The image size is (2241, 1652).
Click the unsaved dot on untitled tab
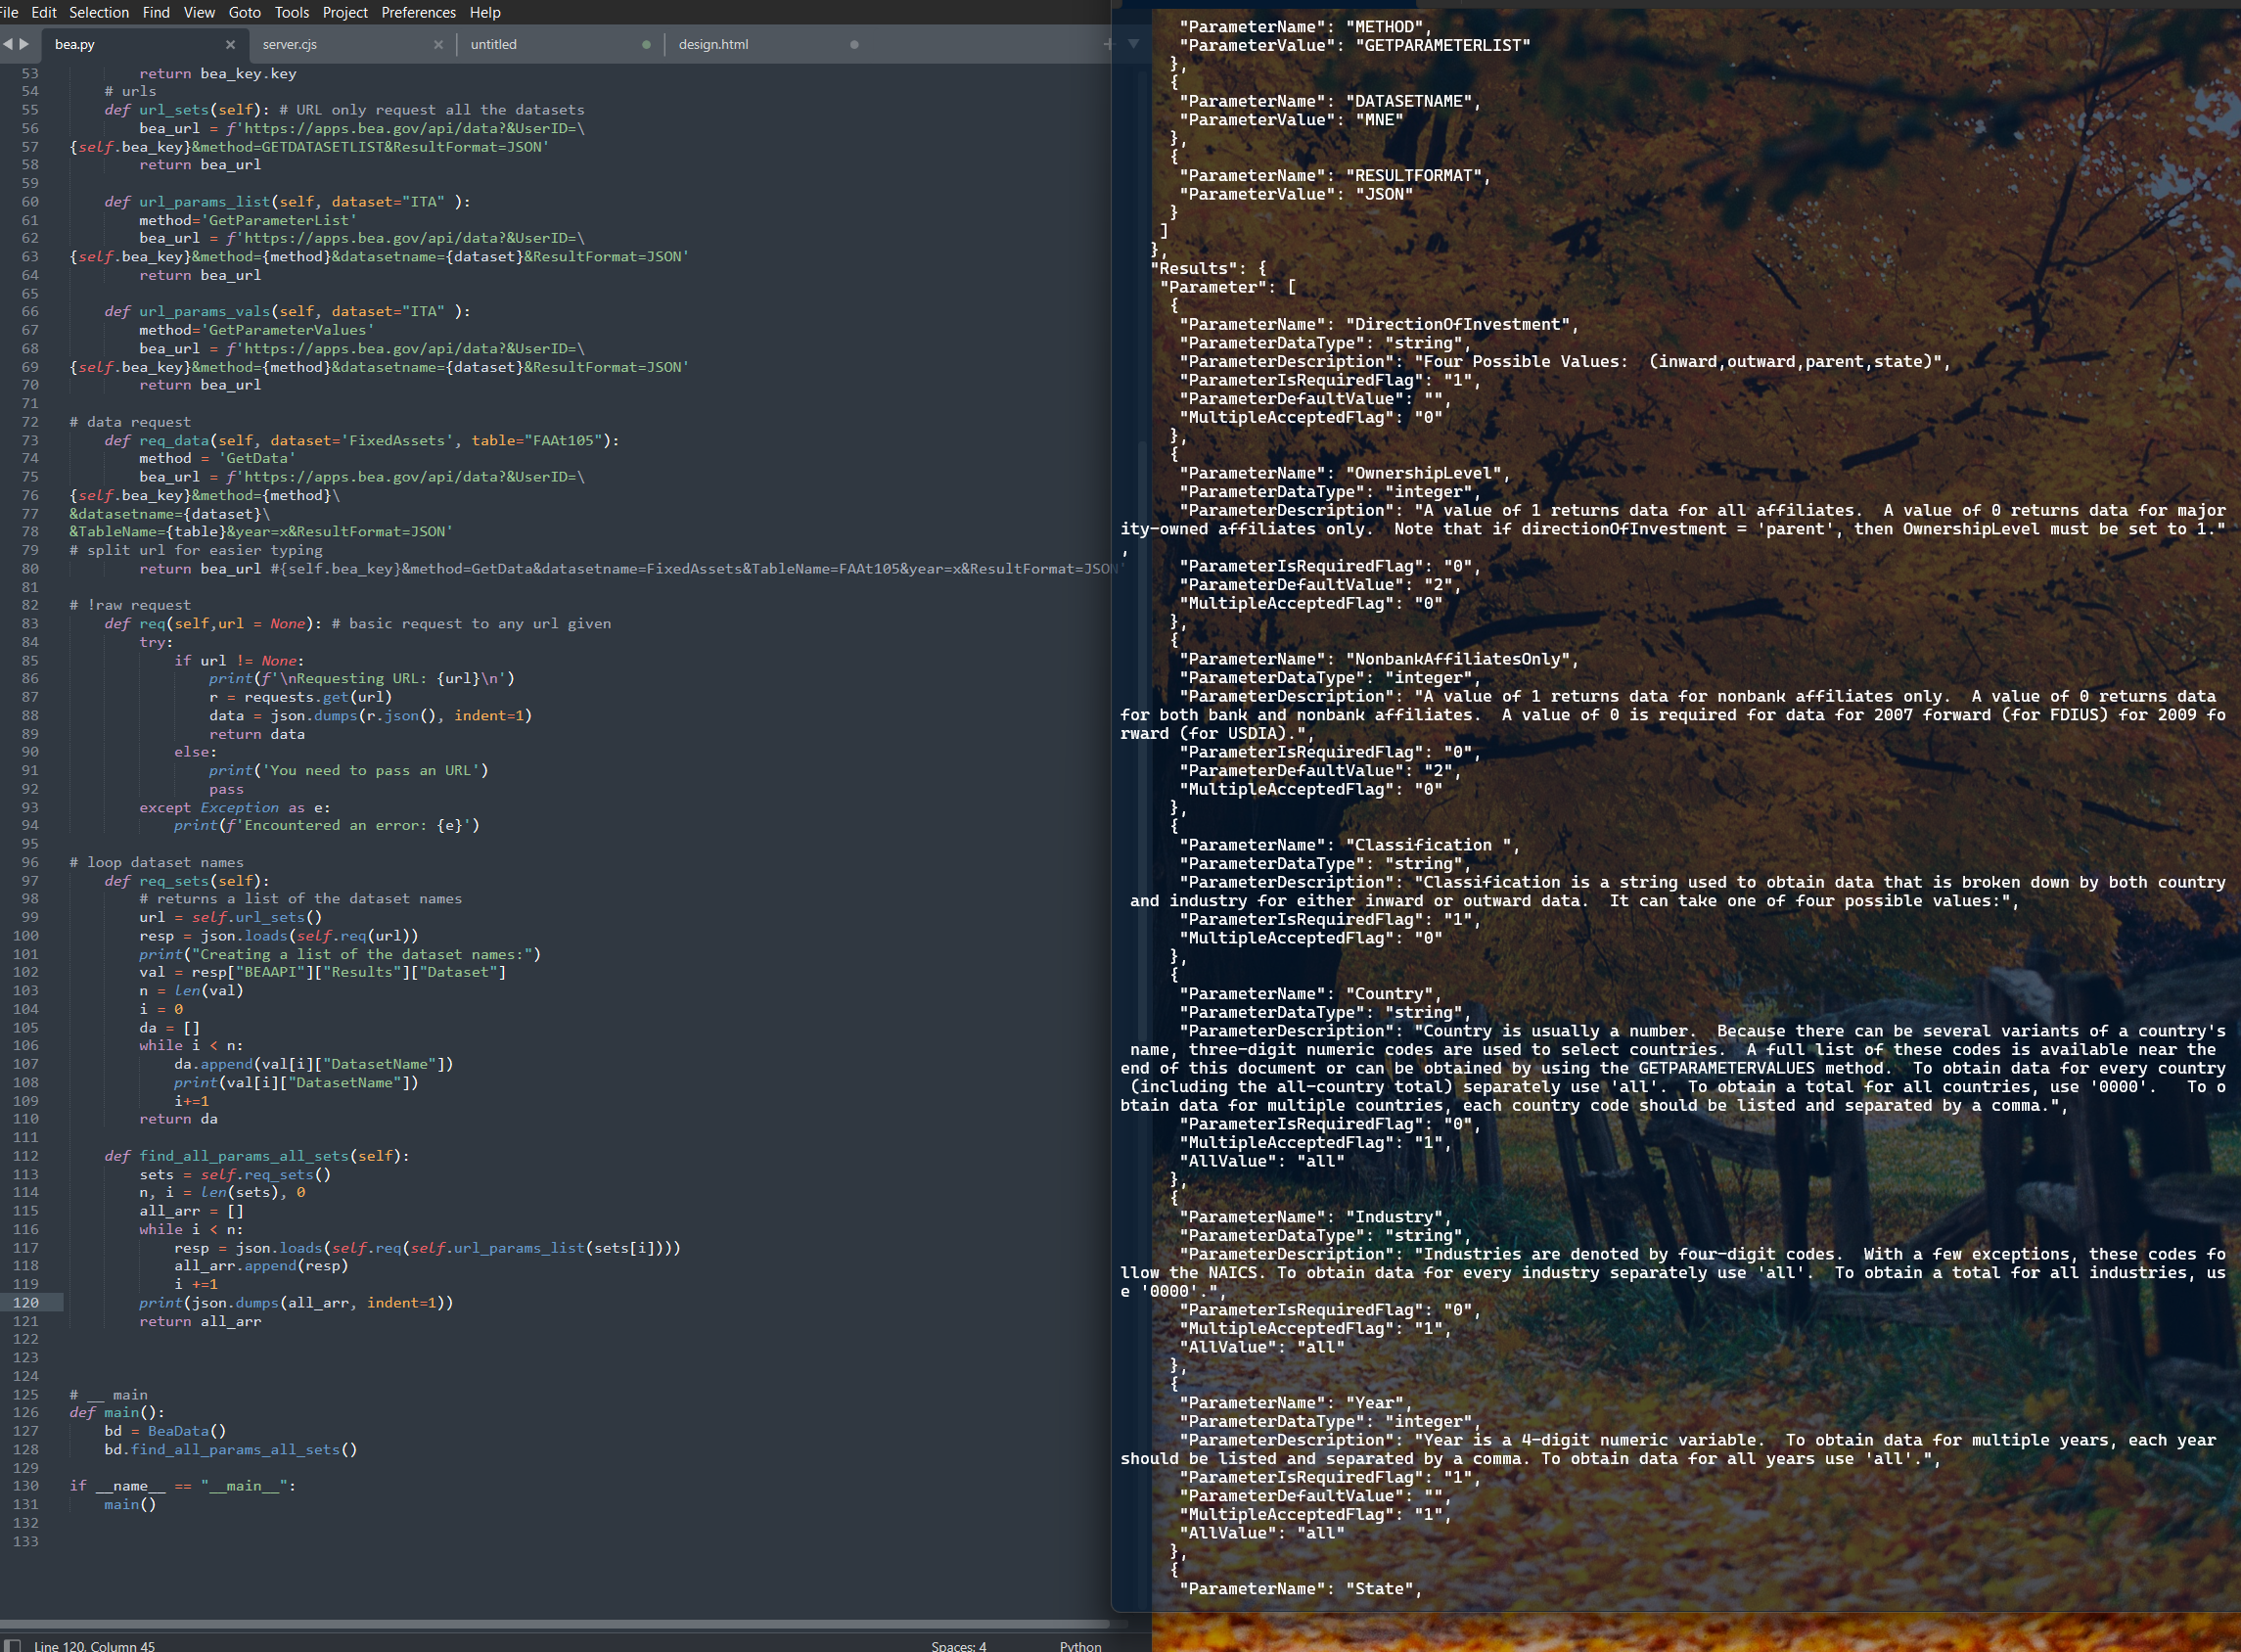646,44
